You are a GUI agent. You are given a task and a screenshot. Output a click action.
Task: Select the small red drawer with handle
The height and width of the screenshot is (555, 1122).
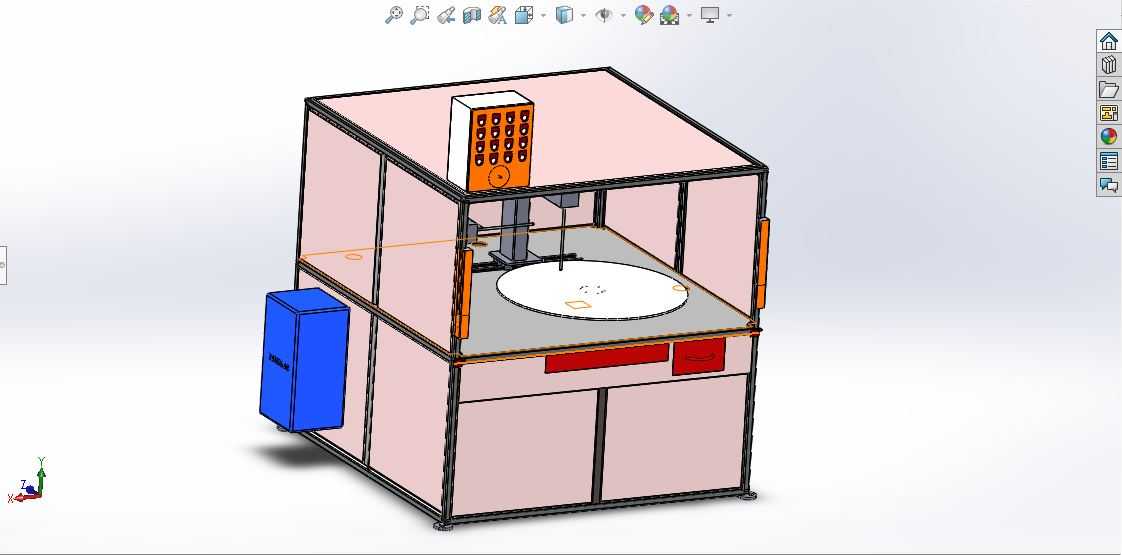tap(698, 356)
